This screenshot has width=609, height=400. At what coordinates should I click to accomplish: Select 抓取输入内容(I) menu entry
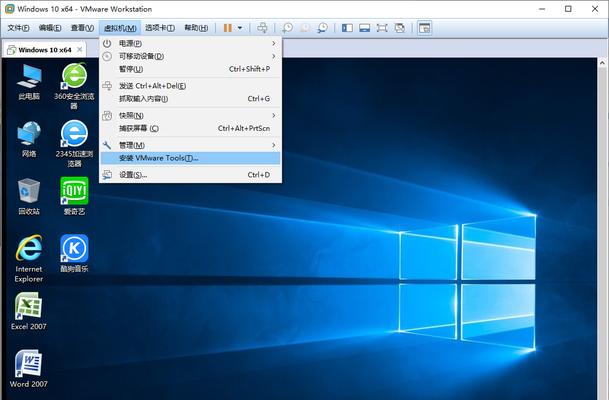[190, 99]
